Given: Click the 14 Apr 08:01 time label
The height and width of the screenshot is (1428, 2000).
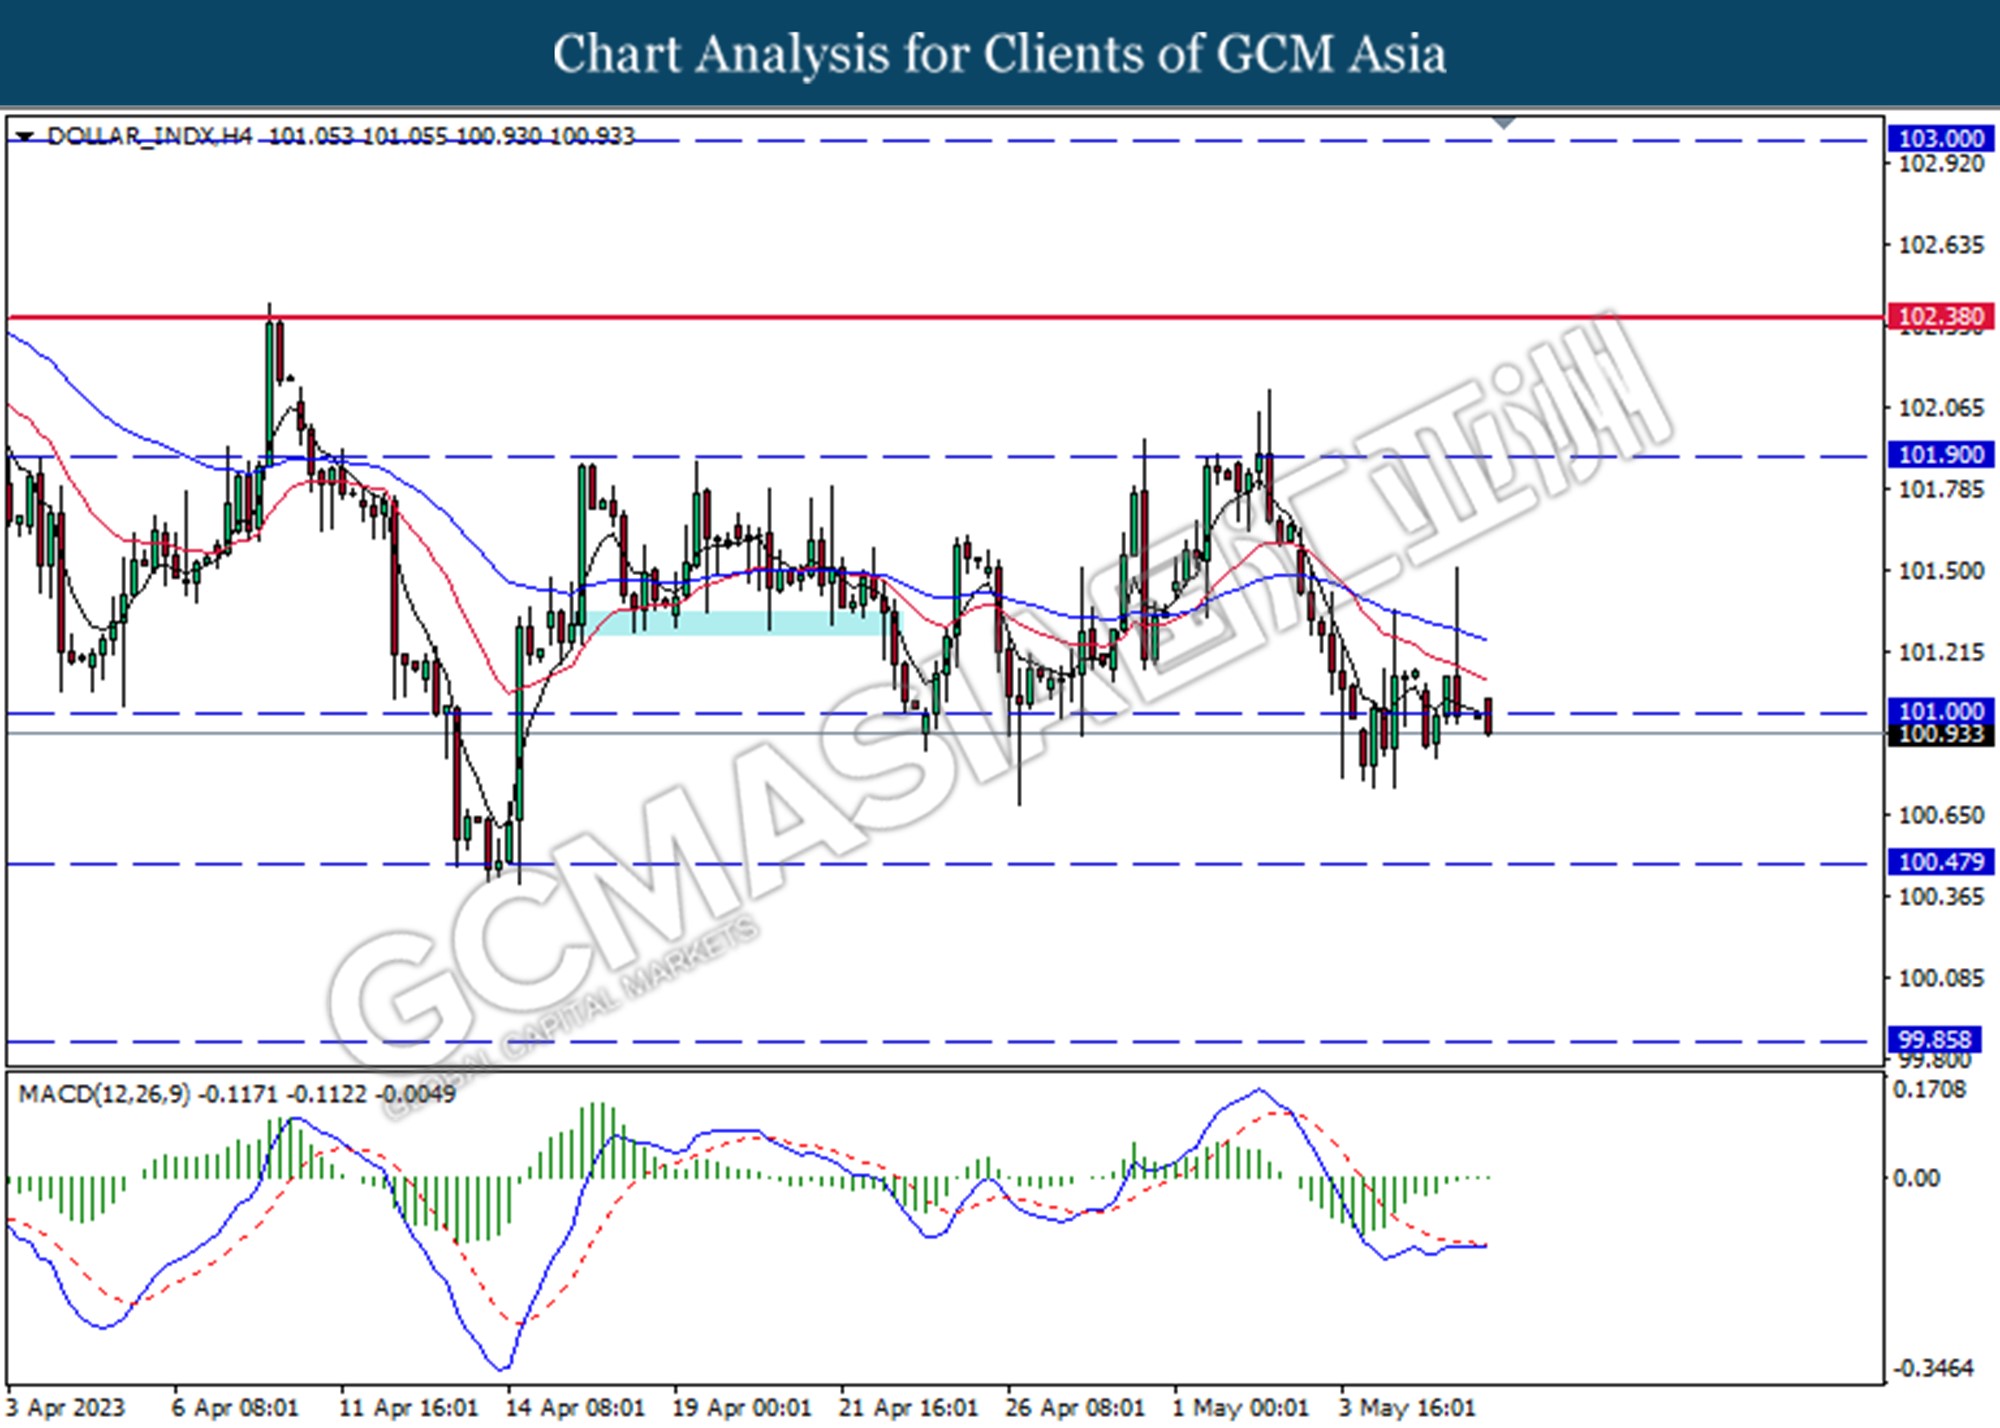Looking at the screenshot, I should [x=575, y=1408].
